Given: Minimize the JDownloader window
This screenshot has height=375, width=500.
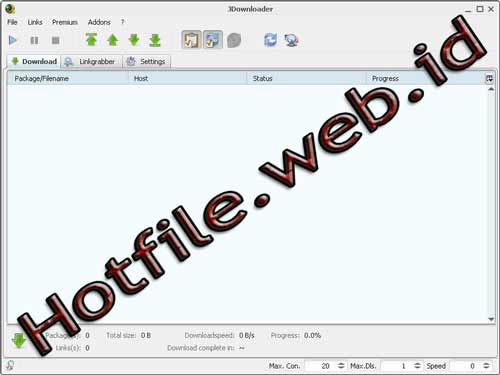Looking at the screenshot, I should (x=468, y=10).
